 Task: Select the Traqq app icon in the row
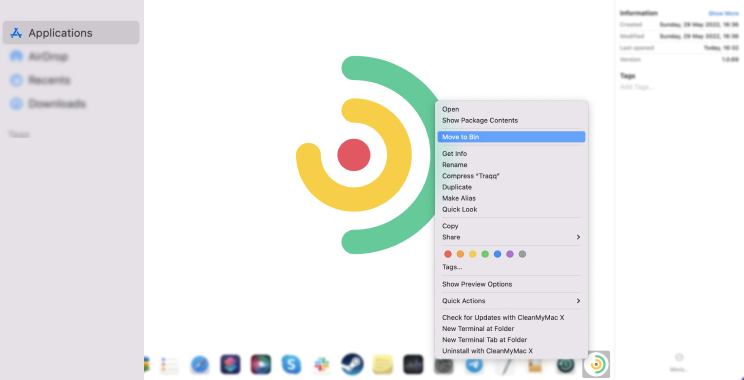(596, 364)
